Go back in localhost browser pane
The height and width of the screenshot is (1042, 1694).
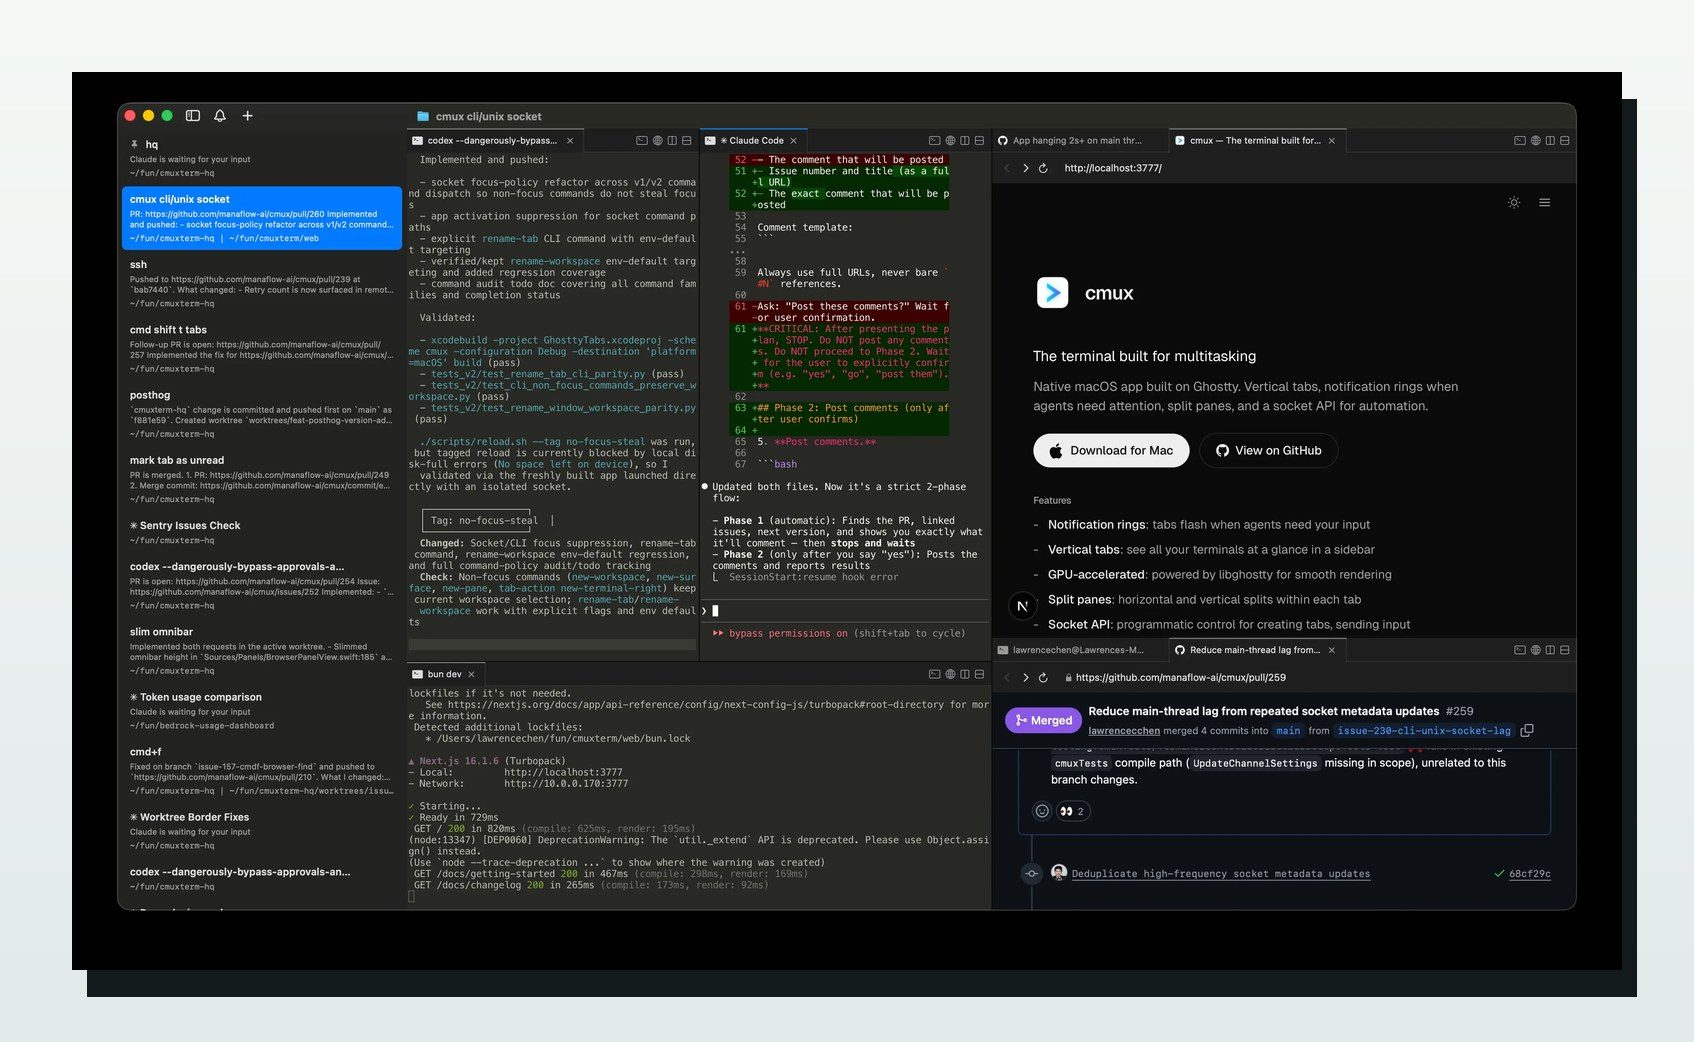coord(1007,168)
